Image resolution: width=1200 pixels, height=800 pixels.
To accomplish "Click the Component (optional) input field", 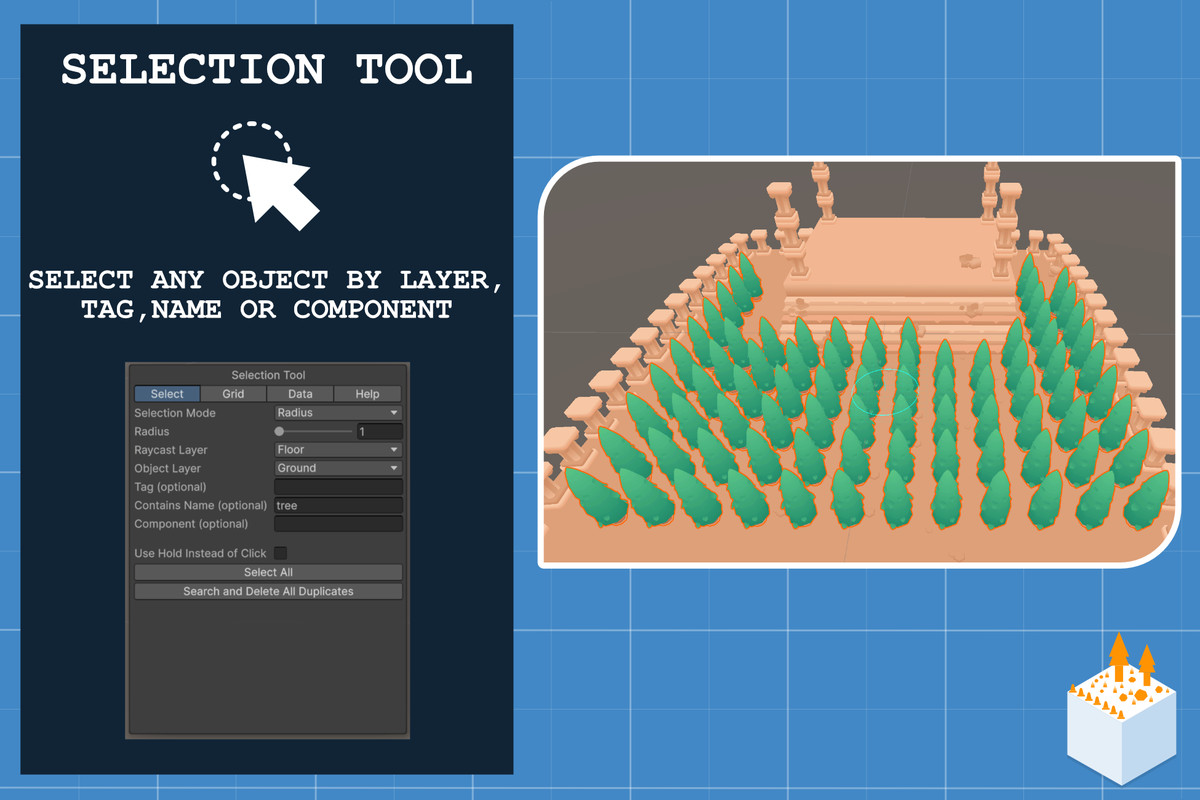I will (x=337, y=523).
